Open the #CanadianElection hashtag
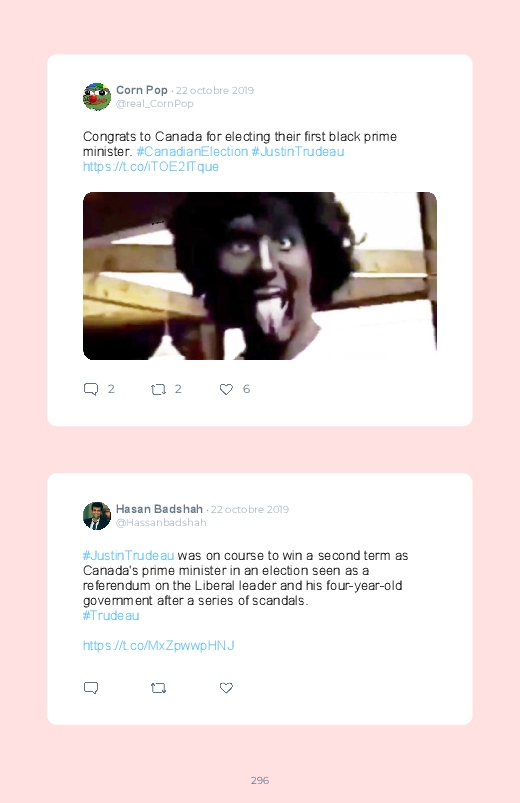Image resolution: width=520 pixels, height=803 pixels. (x=192, y=152)
